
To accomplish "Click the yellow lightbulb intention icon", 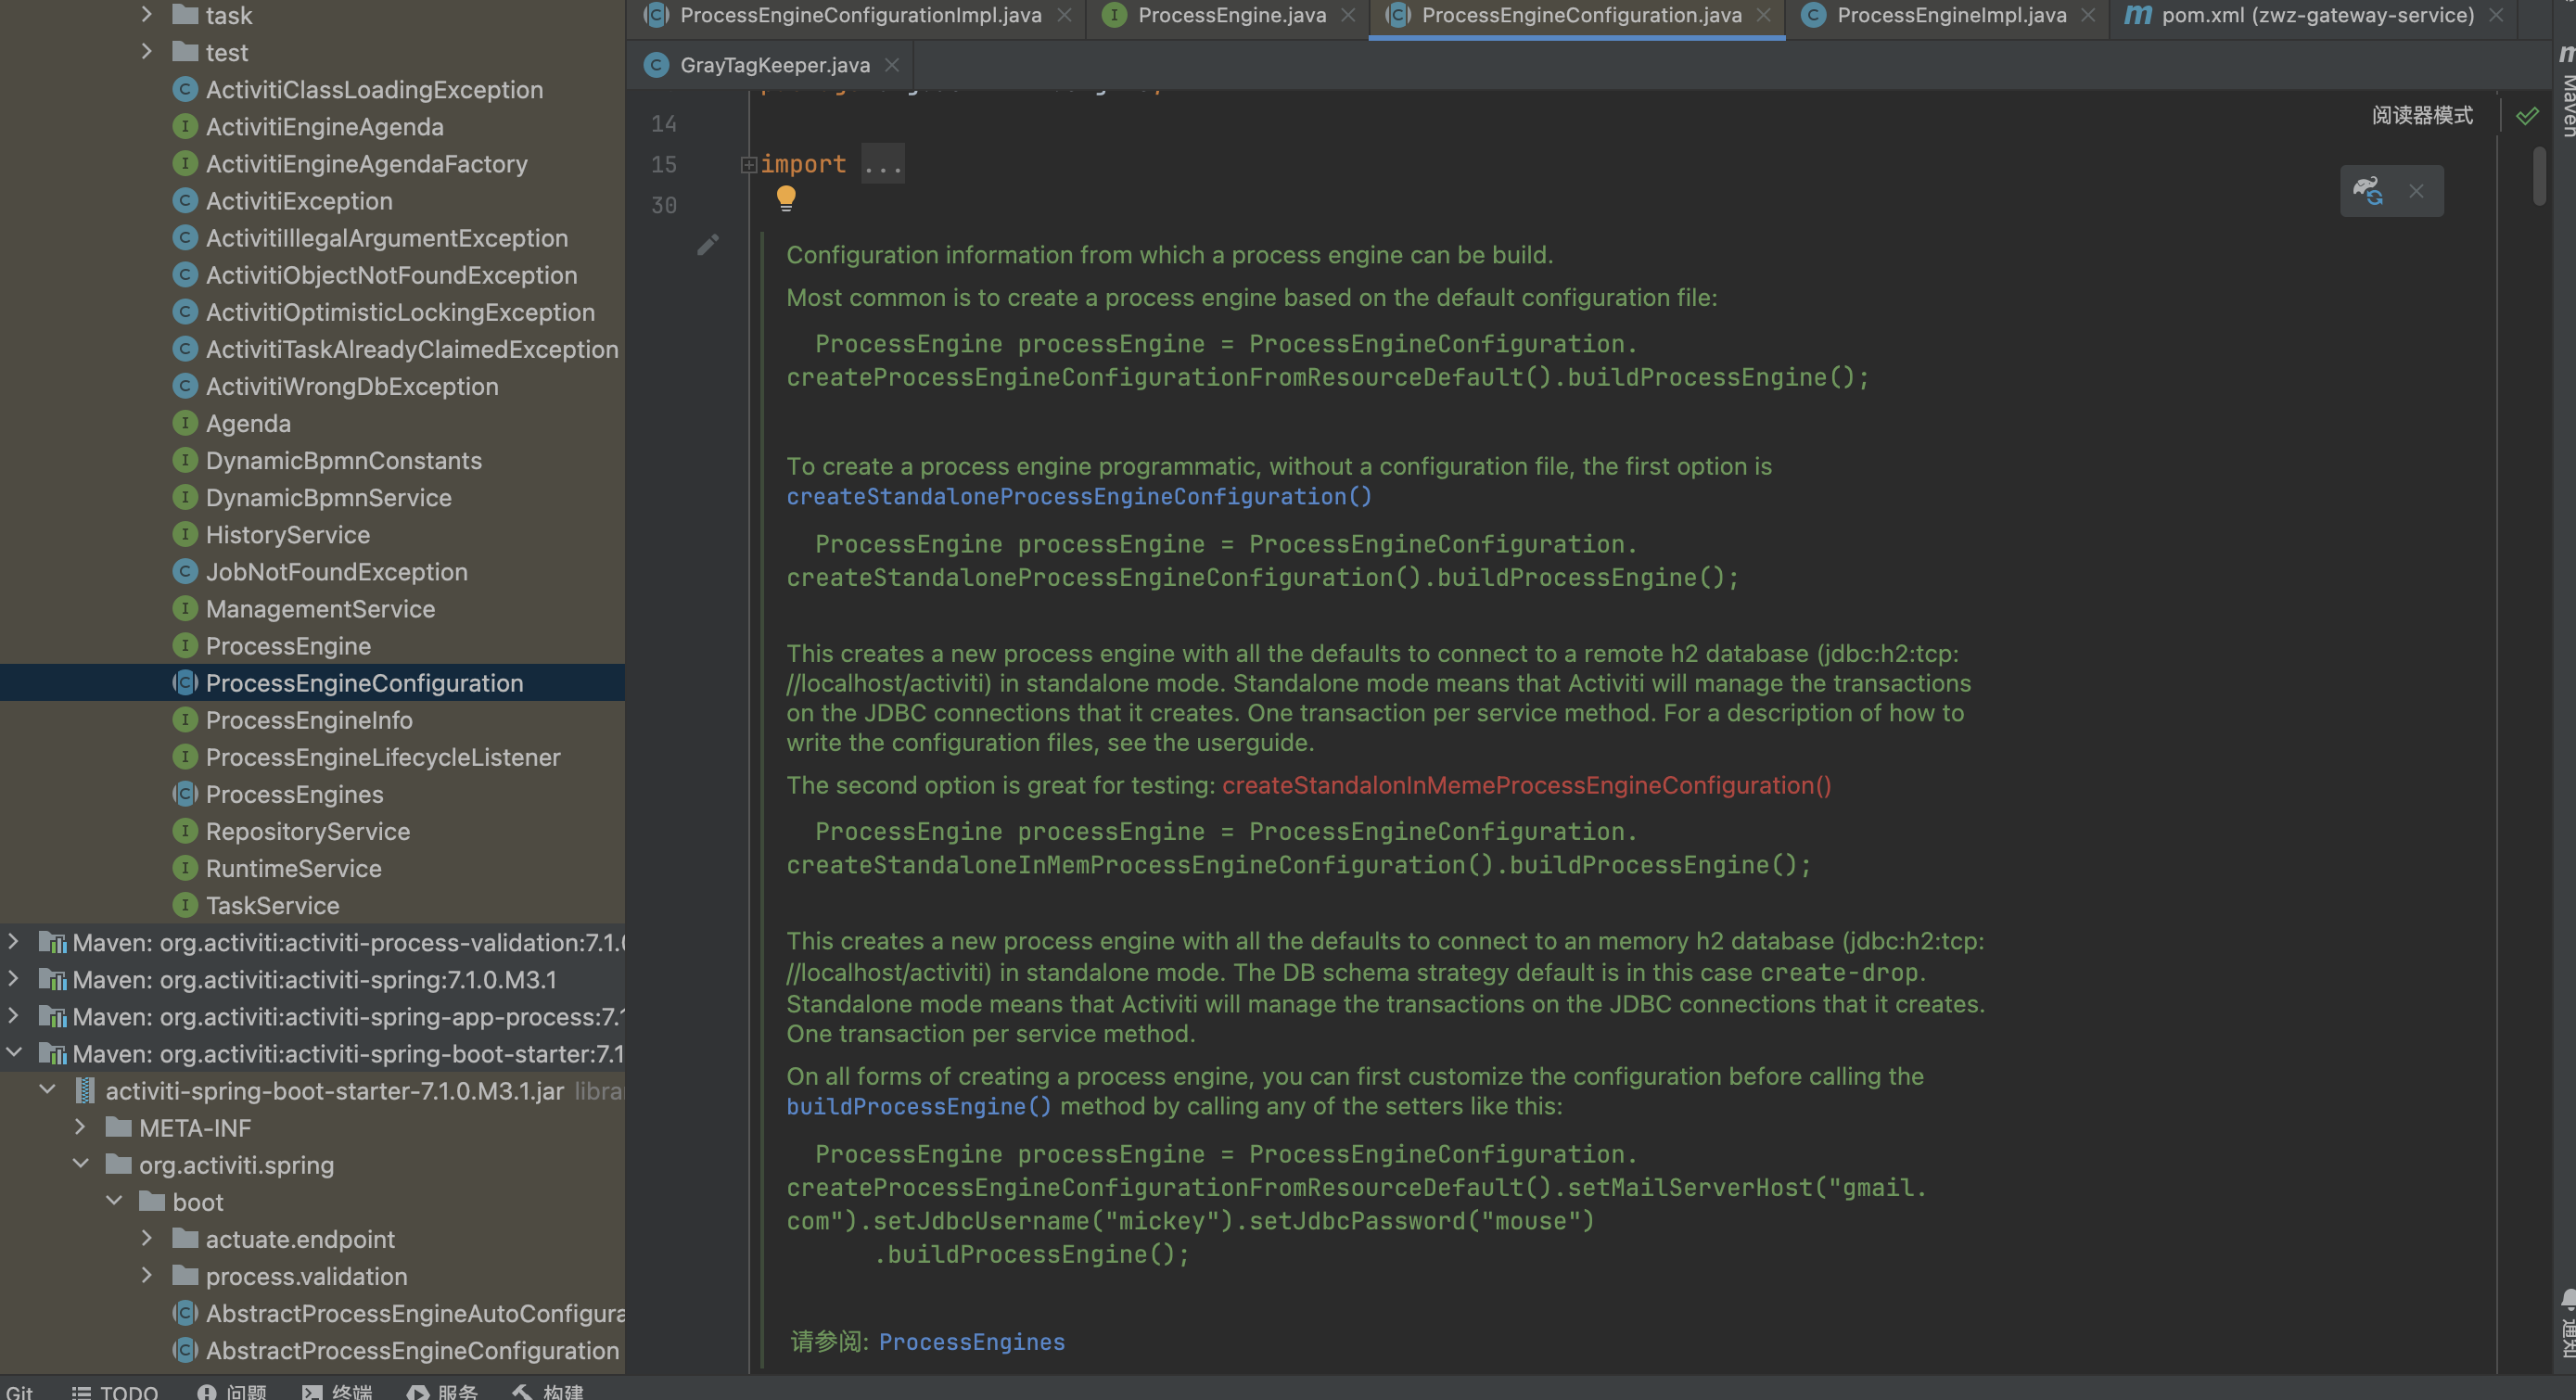I will pyautogui.click(x=786, y=197).
